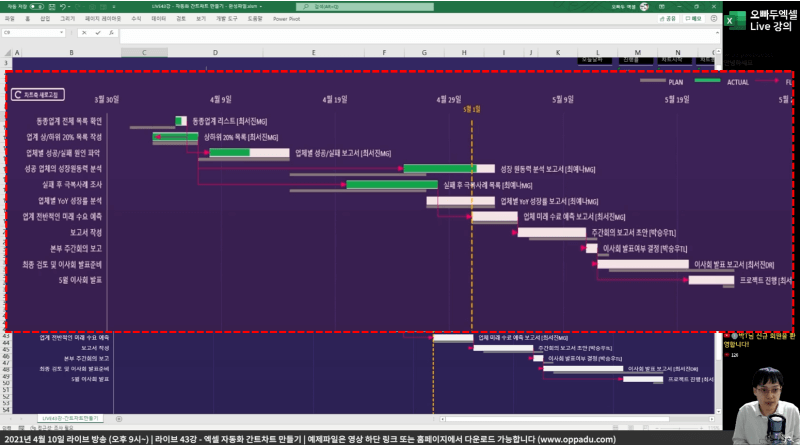
Task: Click the Save icon in Quick Access Toolbar
Action: click(x=53, y=5)
